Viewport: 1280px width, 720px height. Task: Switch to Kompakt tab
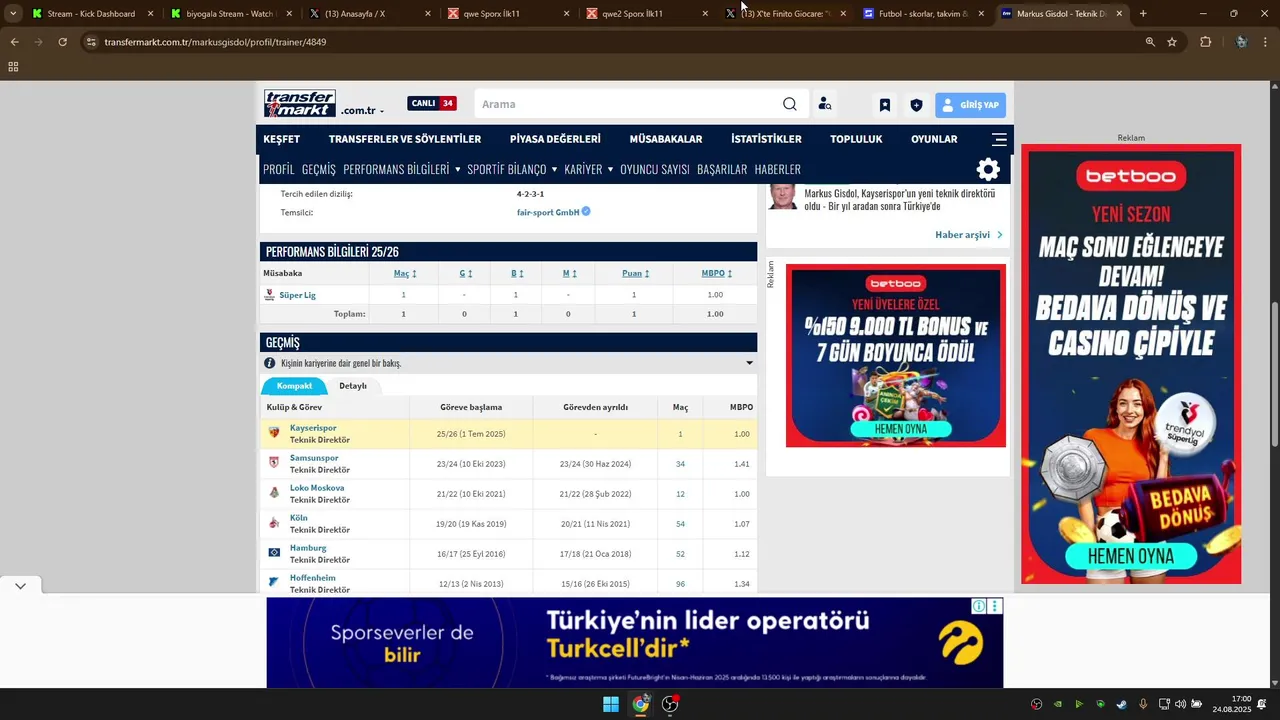click(x=294, y=386)
